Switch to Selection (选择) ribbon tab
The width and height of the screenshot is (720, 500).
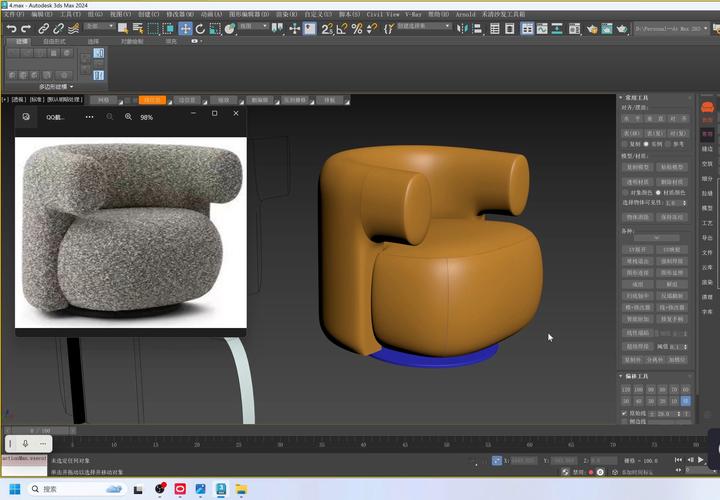(93, 41)
